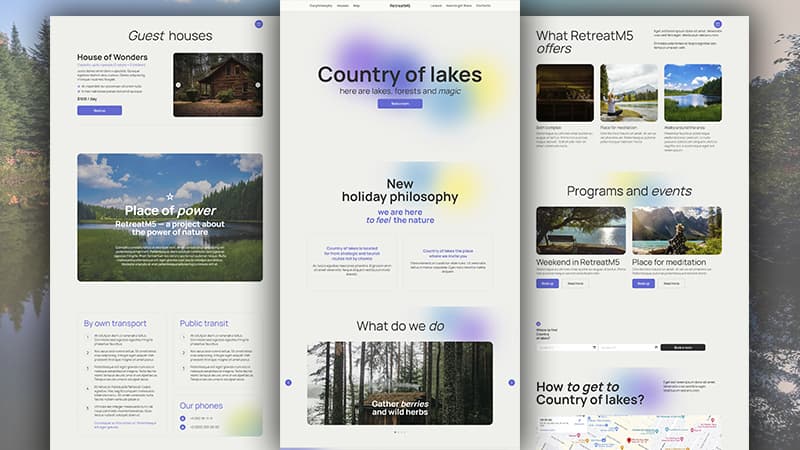800x450 pixels.
Task: Click the purple button under Place for meditation event
Action: (x=644, y=283)
